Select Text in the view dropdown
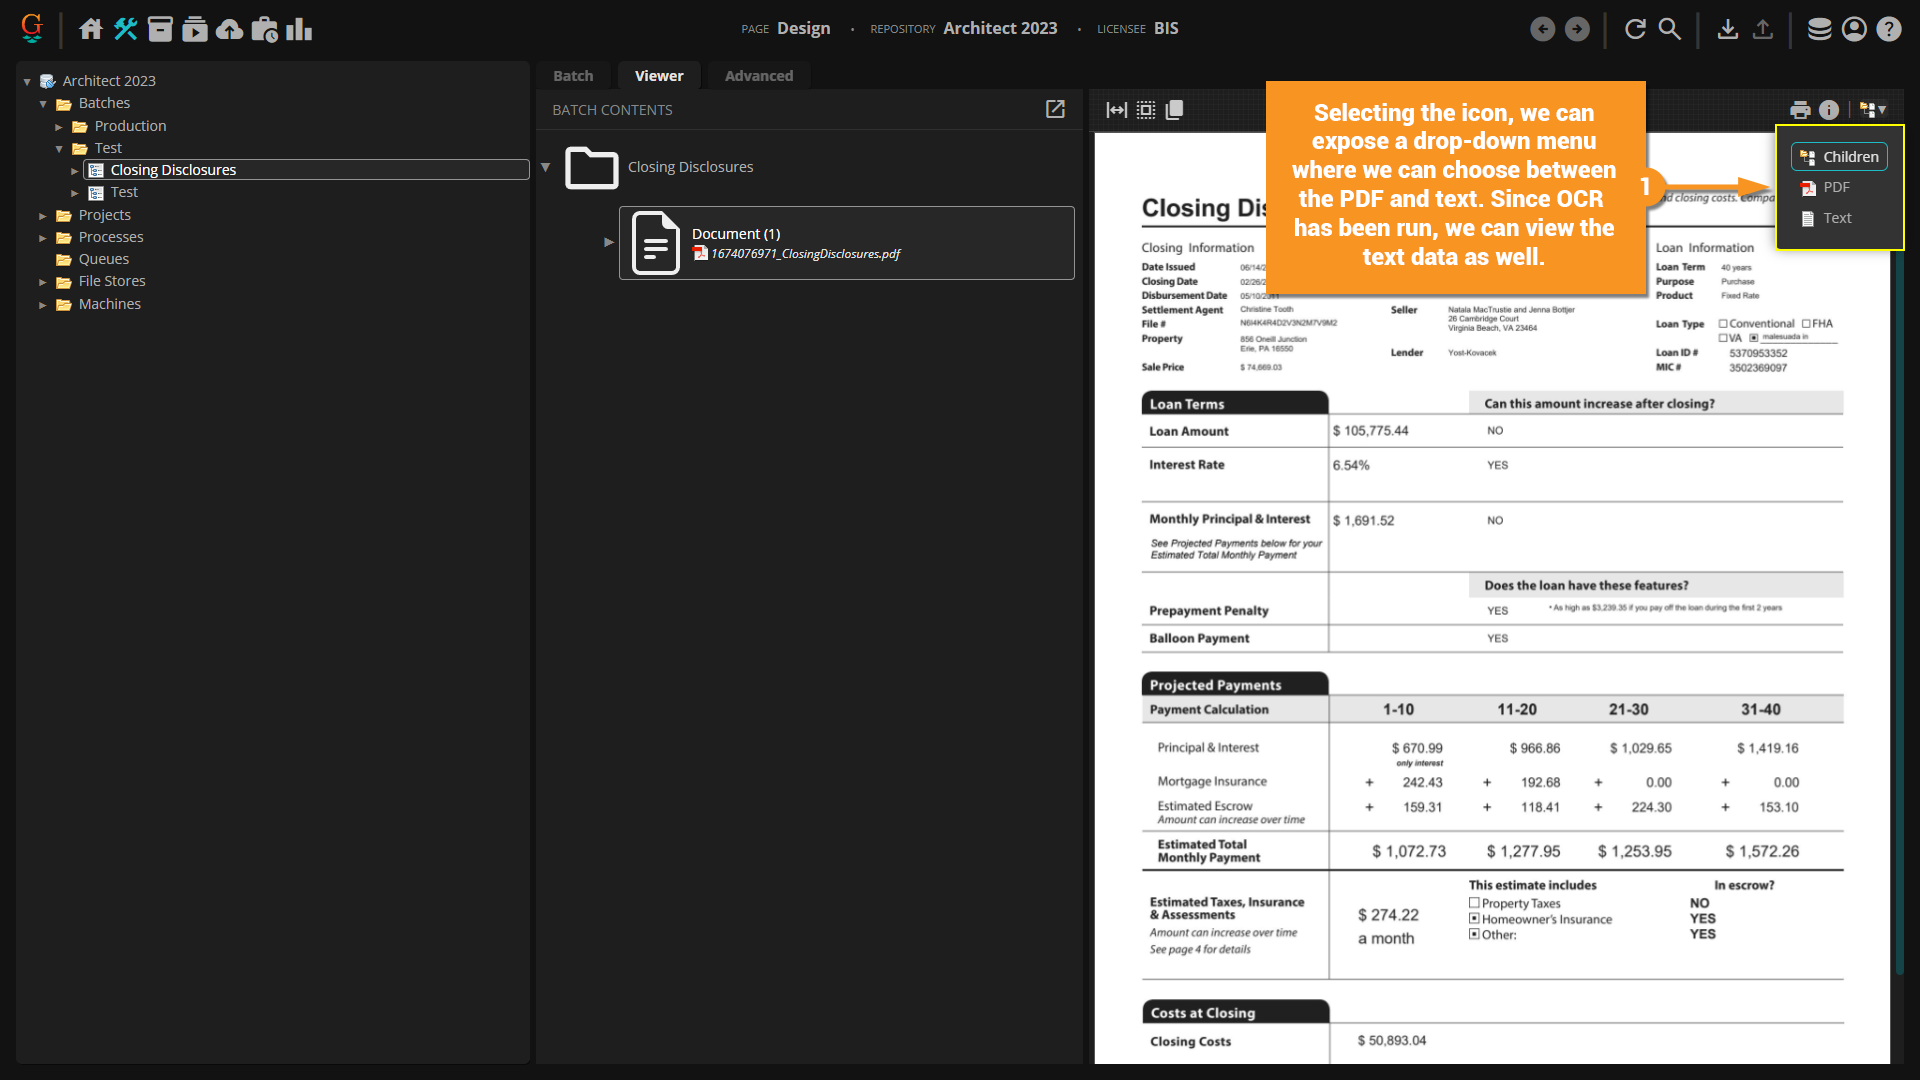Image resolution: width=1920 pixels, height=1080 pixels. (1836, 218)
